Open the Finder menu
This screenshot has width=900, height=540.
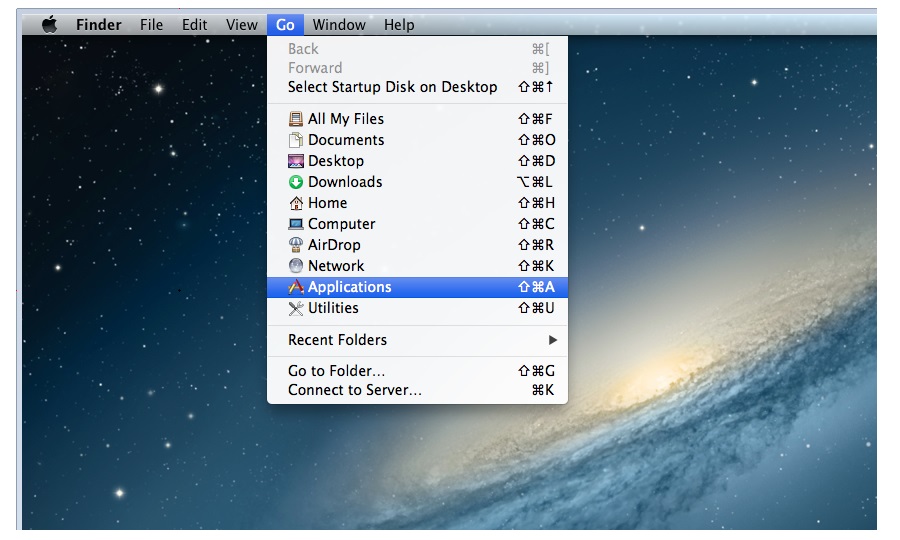point(99,25)
